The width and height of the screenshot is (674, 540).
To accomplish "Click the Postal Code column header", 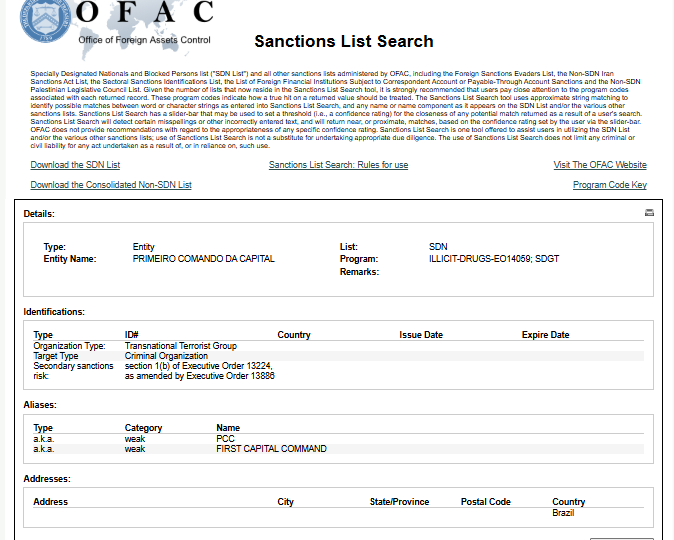I will [x=486, y=502].
